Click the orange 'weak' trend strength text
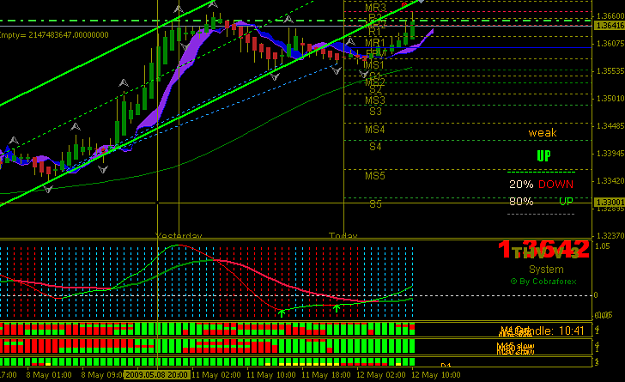Screen dimensions: 625x382 (542, 133)
